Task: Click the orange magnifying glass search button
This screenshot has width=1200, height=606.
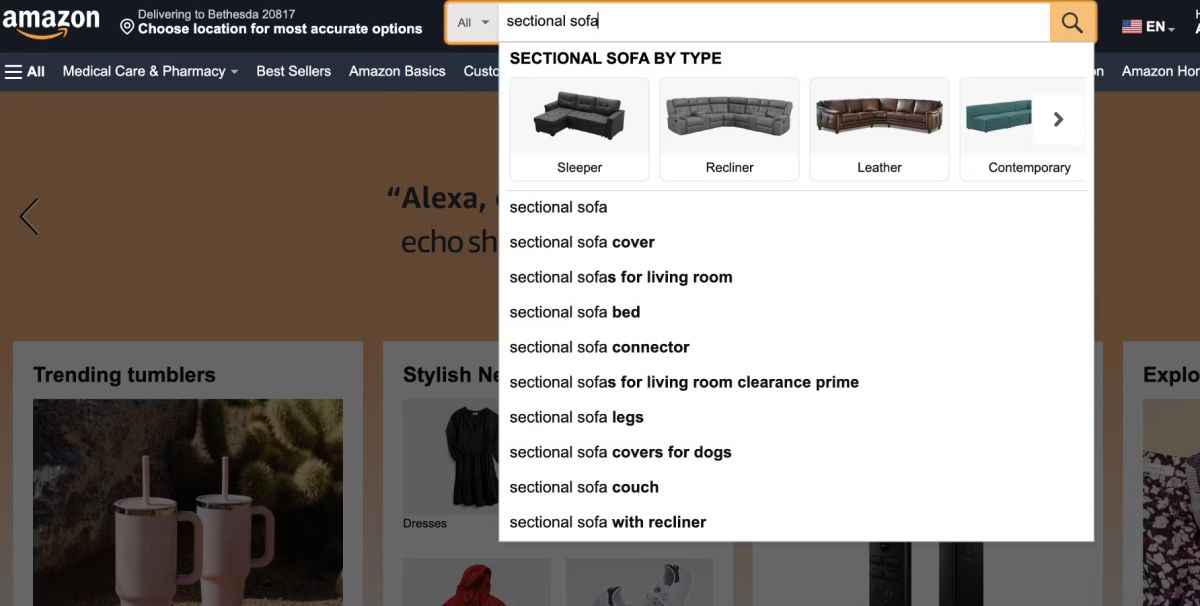Action: (x=1072, y=22)
